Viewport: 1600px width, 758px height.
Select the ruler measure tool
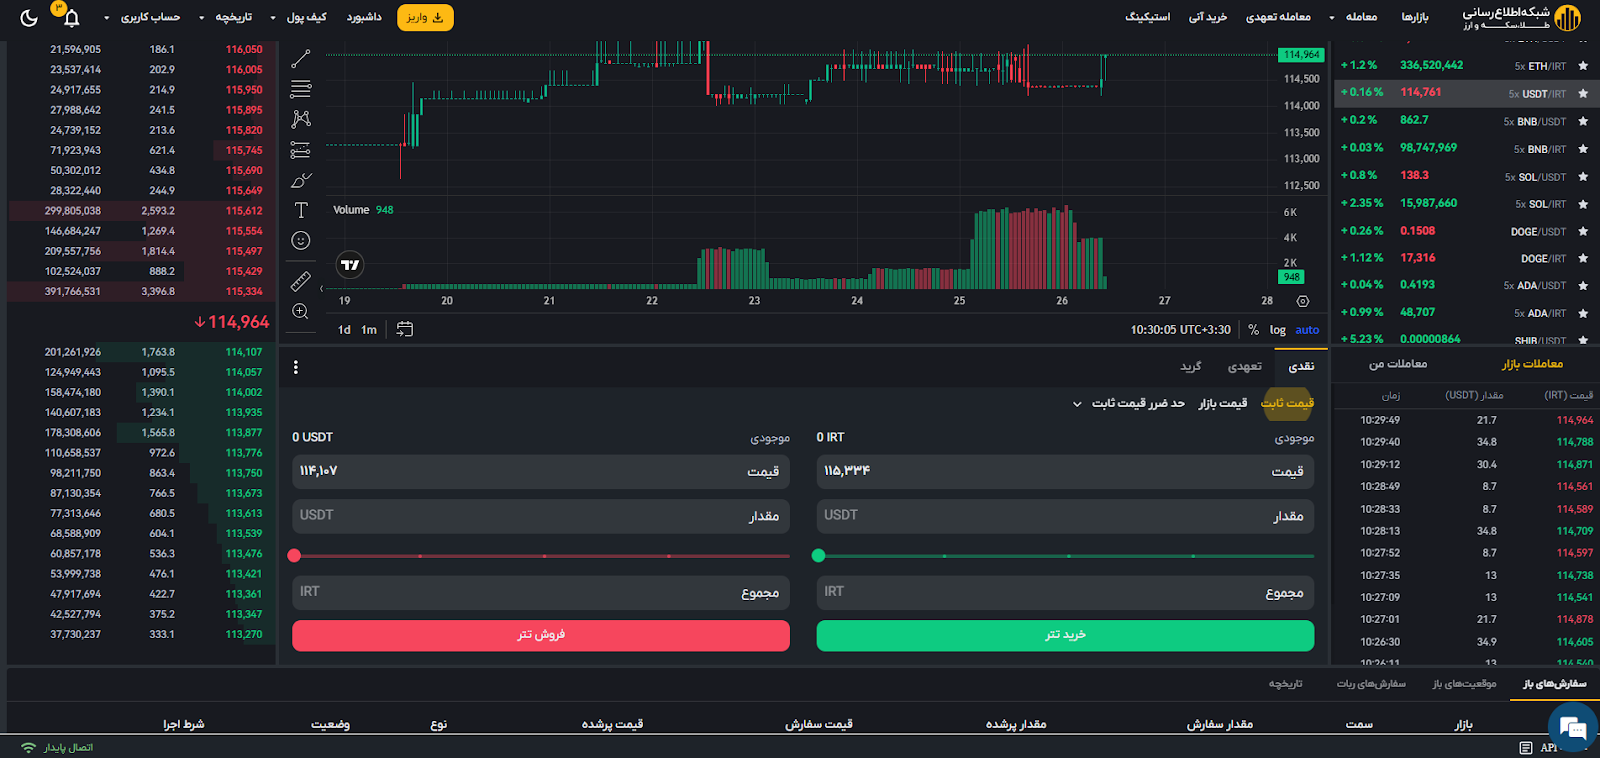[301, 281]
